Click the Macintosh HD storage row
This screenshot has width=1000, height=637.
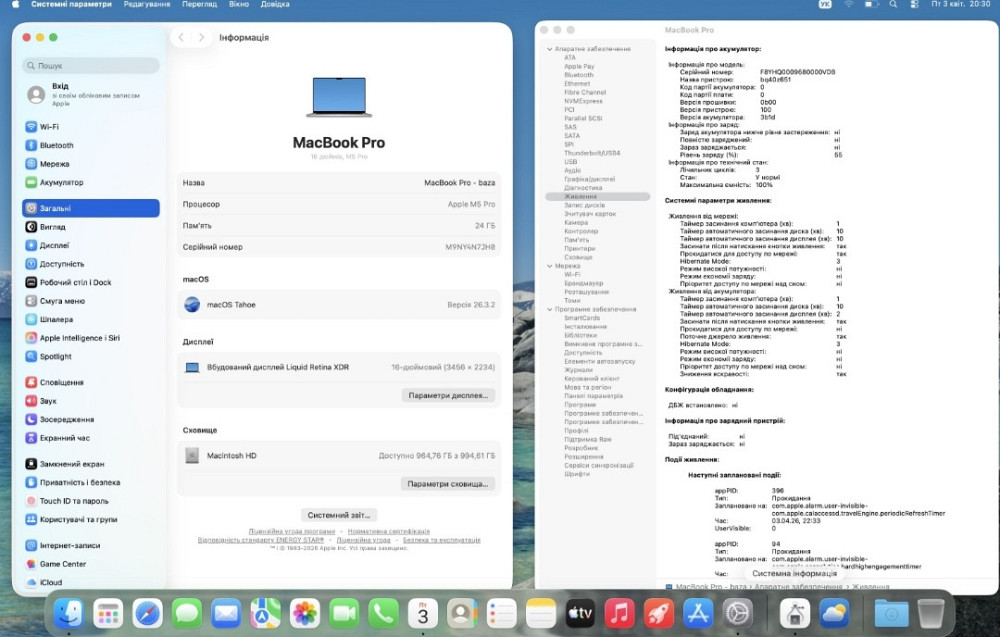tap(339, 456)
